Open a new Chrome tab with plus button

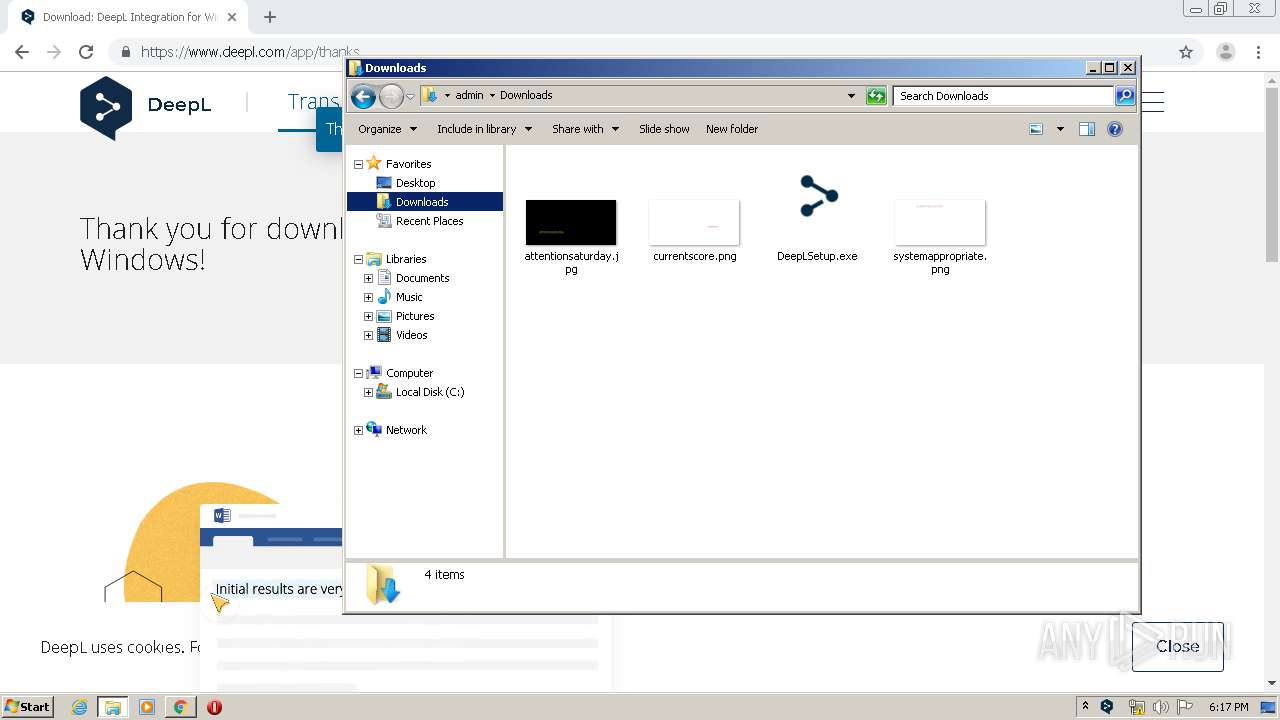(270, 17)
